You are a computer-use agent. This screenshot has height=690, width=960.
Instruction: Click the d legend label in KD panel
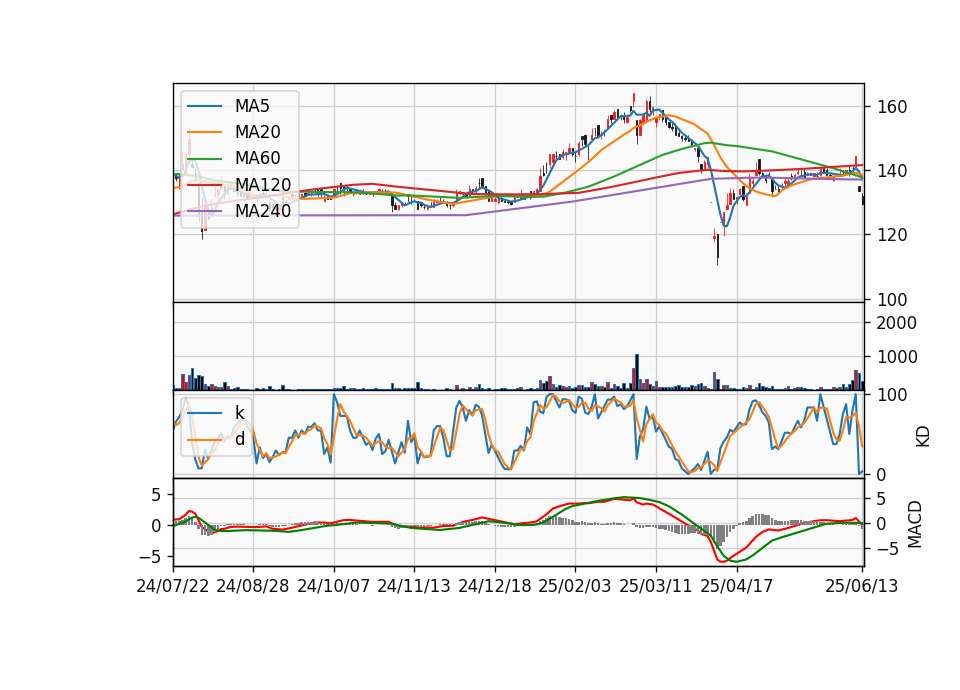pos(240,438)
